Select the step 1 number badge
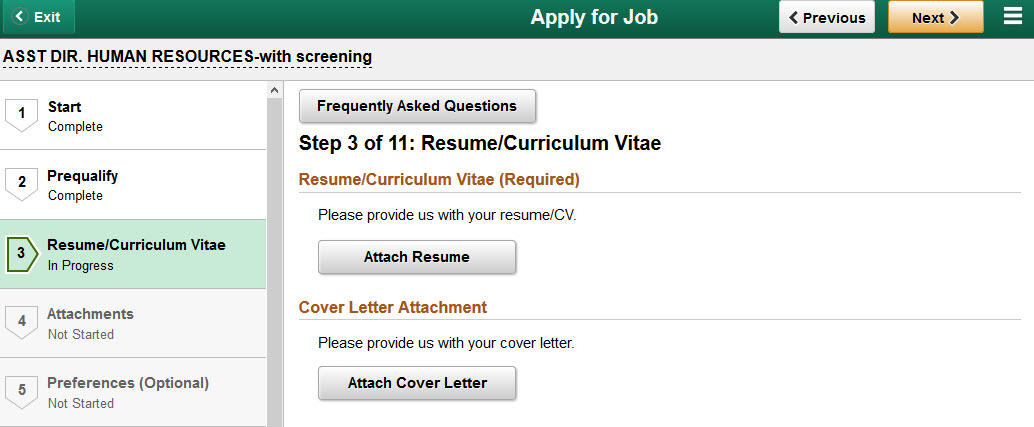Screen dimensions: 1034x427 click(x=22, y=115)
